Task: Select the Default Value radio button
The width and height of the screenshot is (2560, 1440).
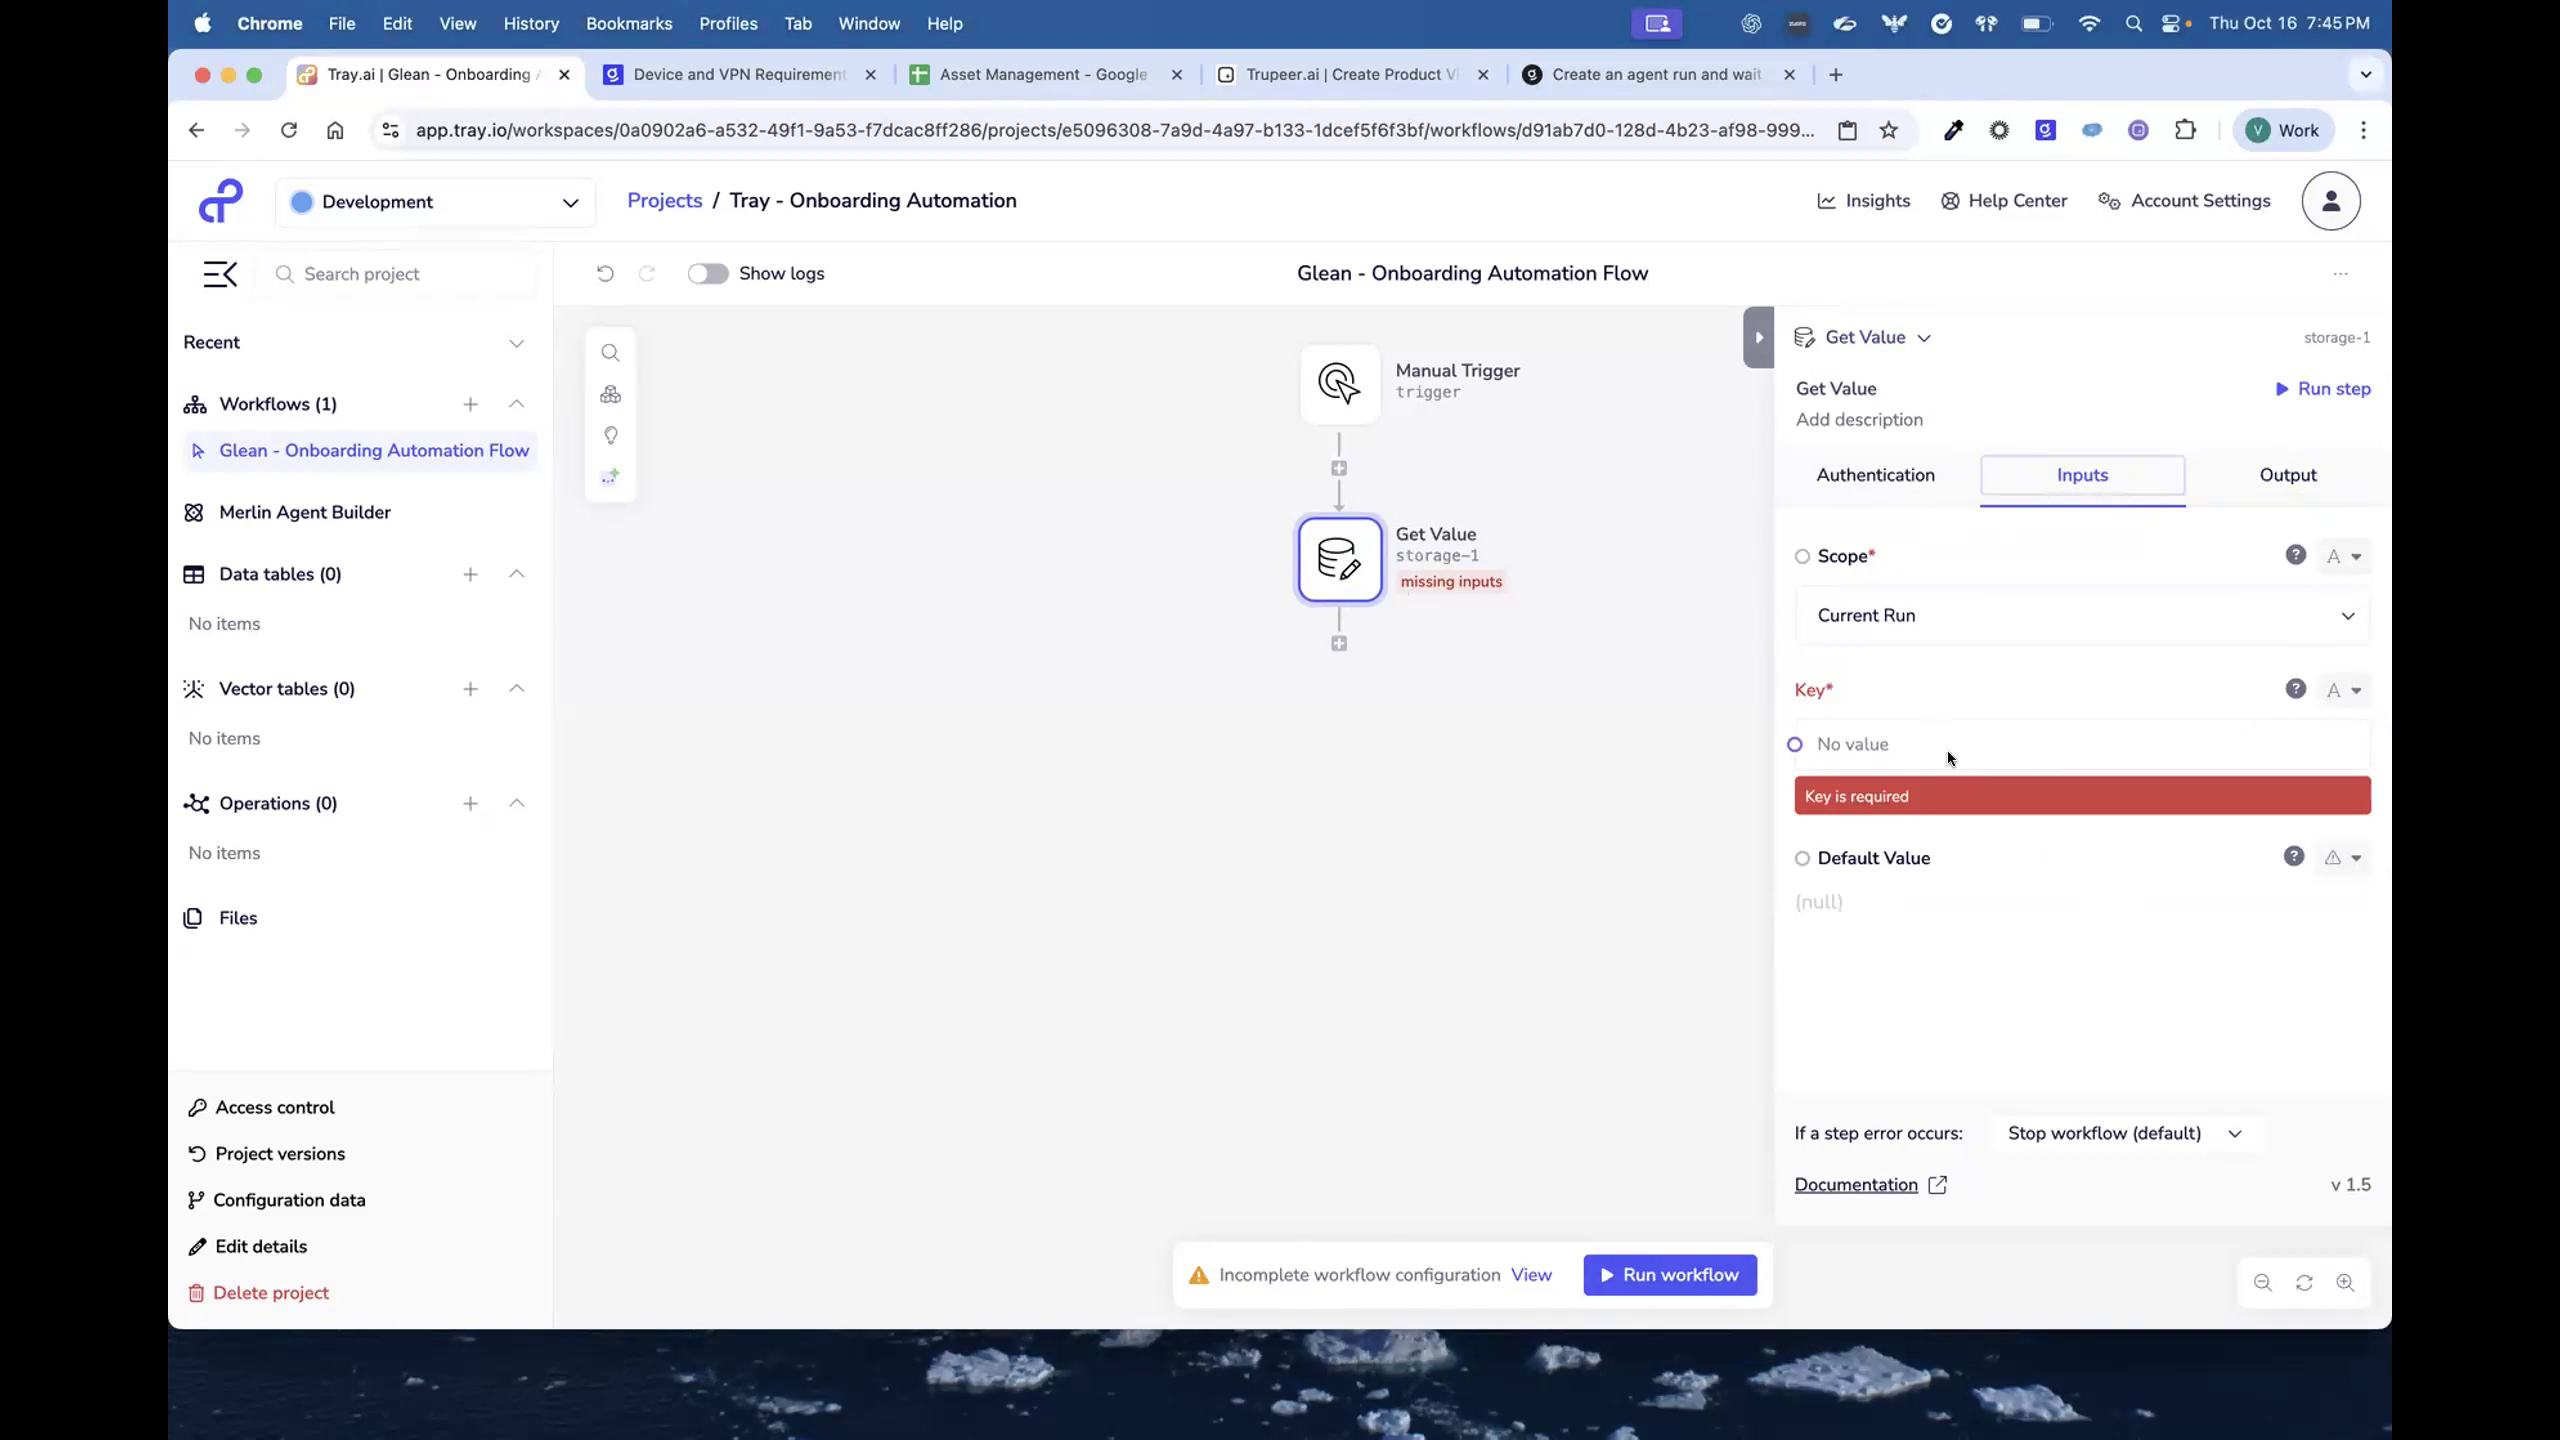Action: coord(1801,858)
